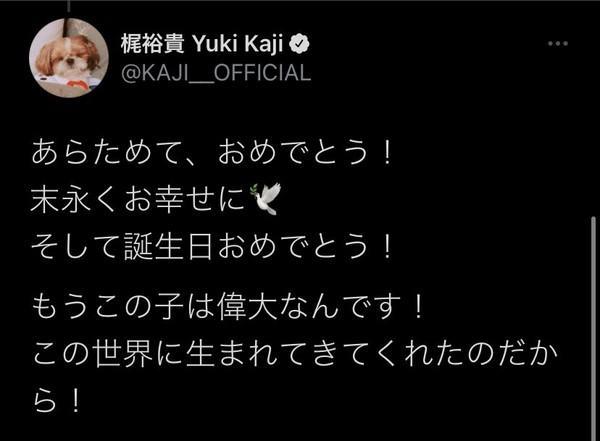The height and width of the screenshot is (441, 600).
Task: Click the word そして in the tweet
Action: [75, 242]
